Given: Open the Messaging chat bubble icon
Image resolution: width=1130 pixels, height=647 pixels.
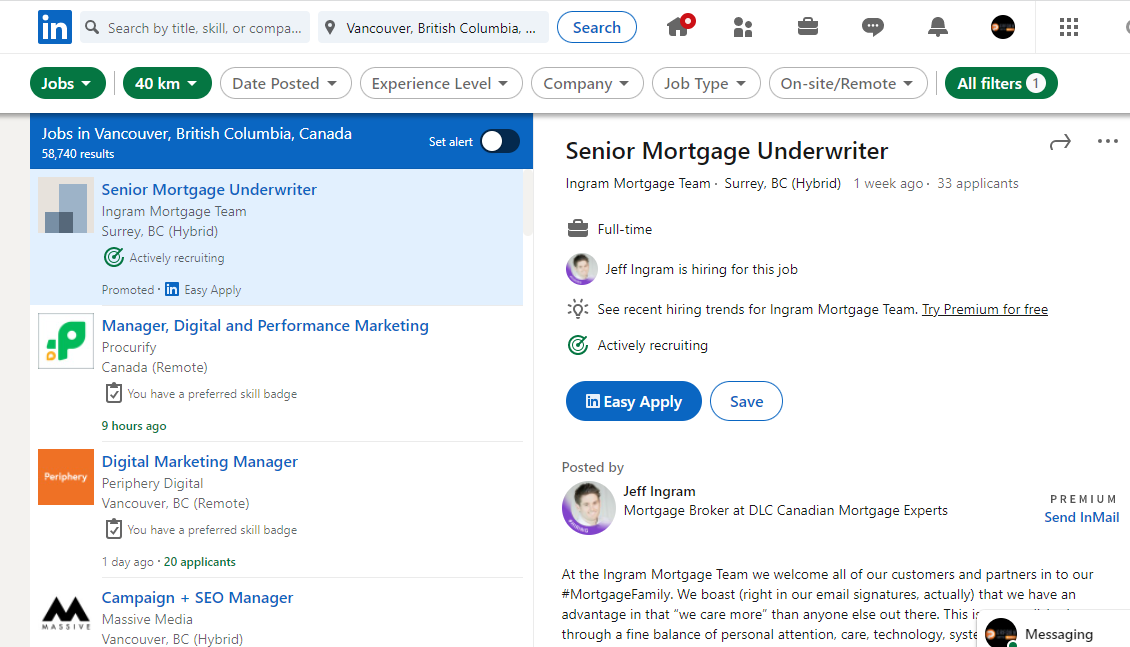Looking at the screenshot, I should pos(873,27).
